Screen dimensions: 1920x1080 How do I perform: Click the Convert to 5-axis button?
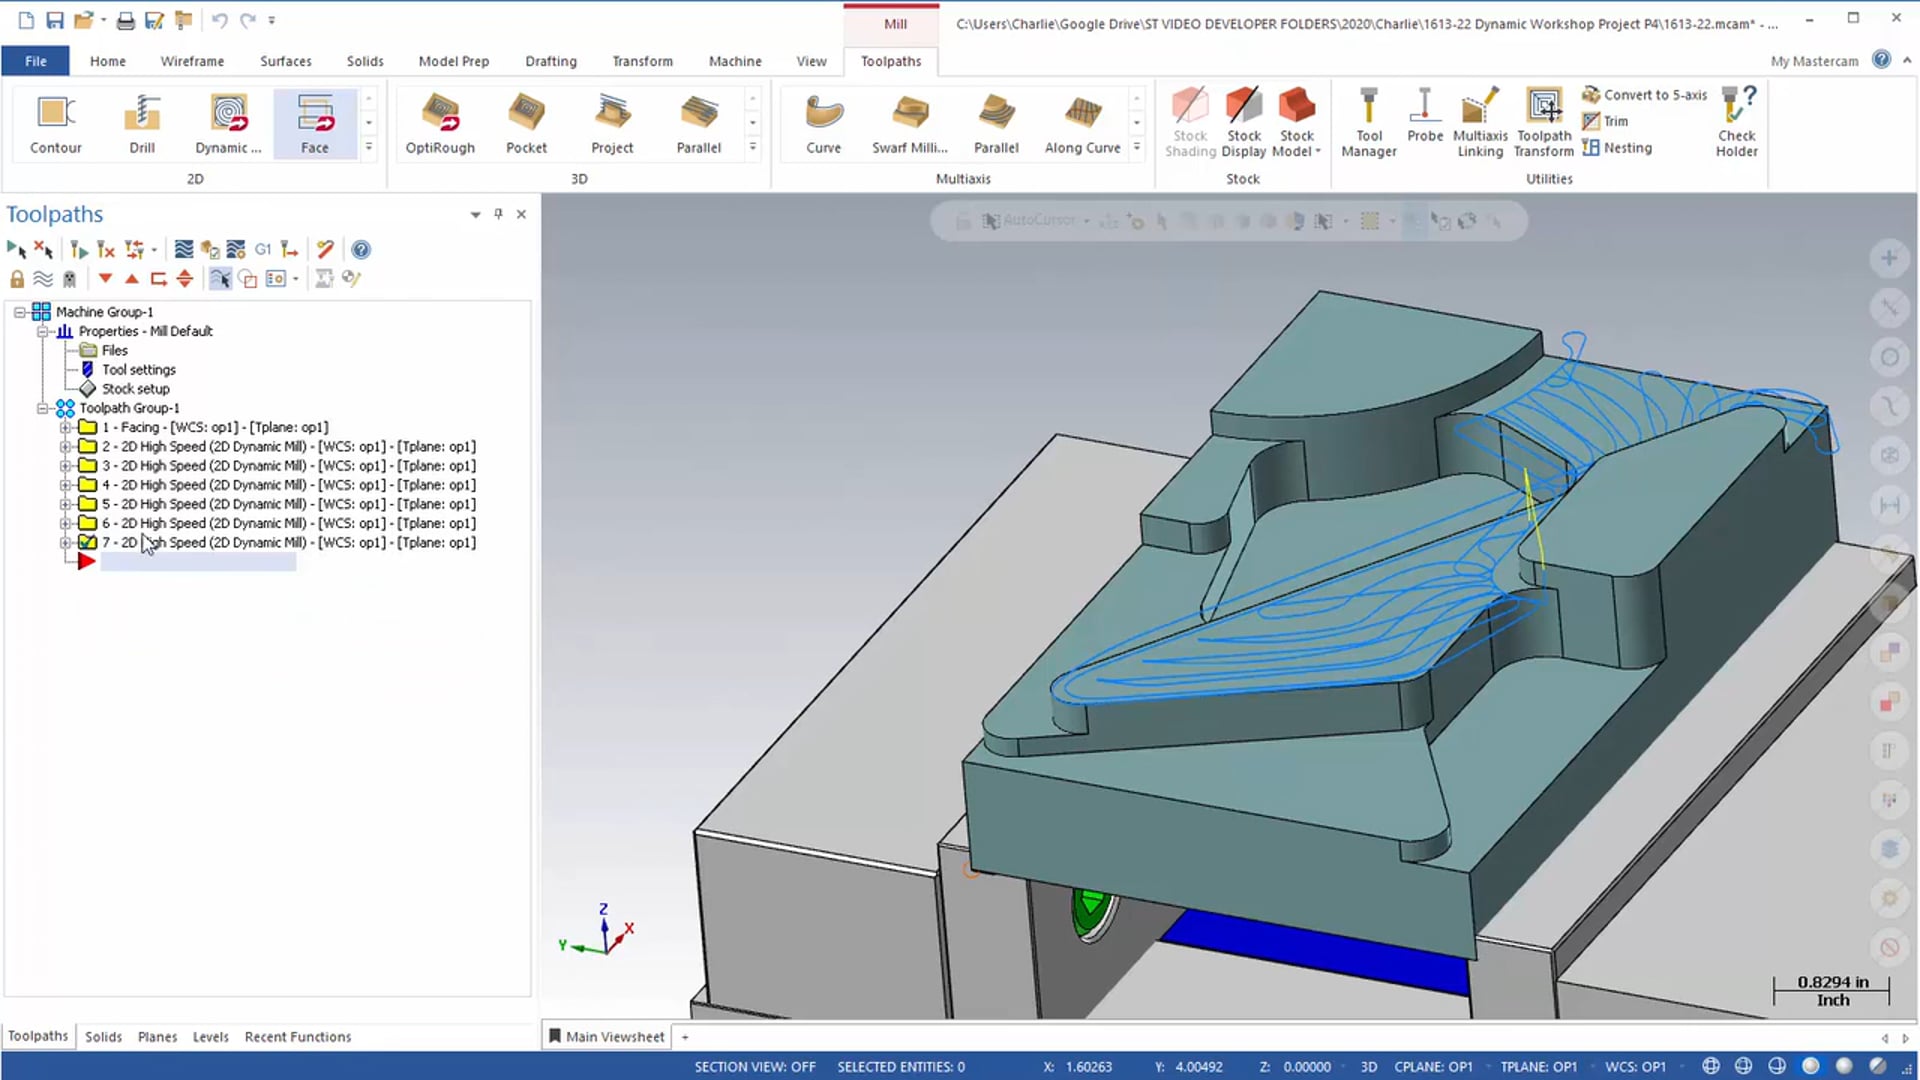pos(1646,94)
